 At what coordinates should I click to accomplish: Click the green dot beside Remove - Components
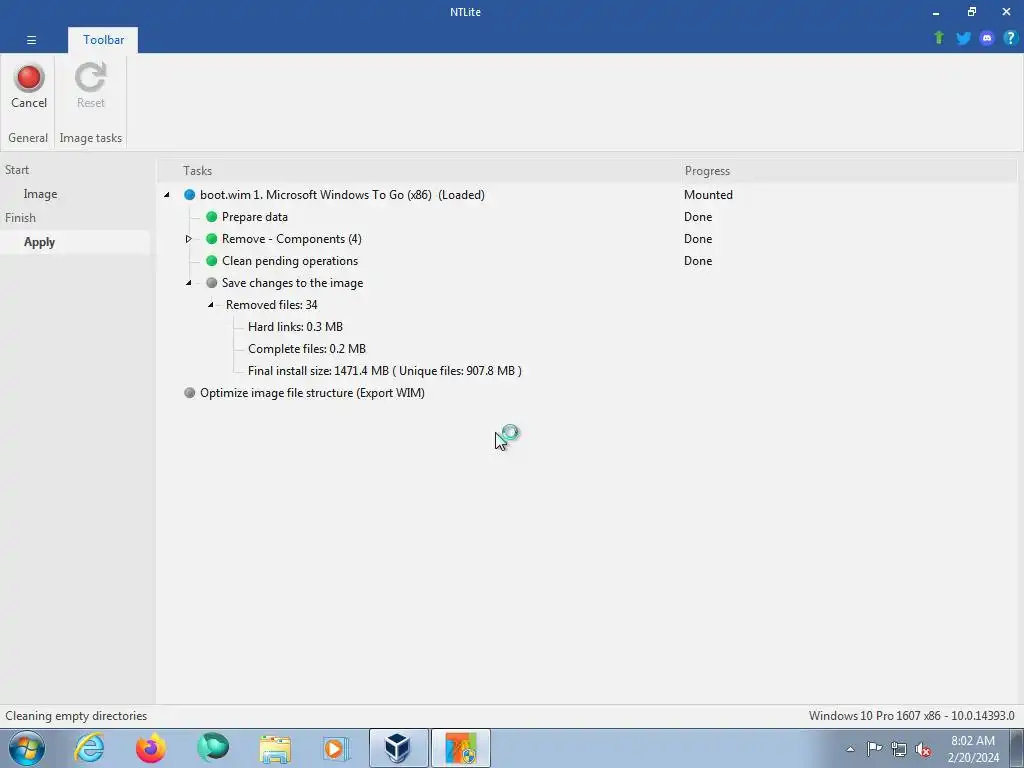[212, 239]
